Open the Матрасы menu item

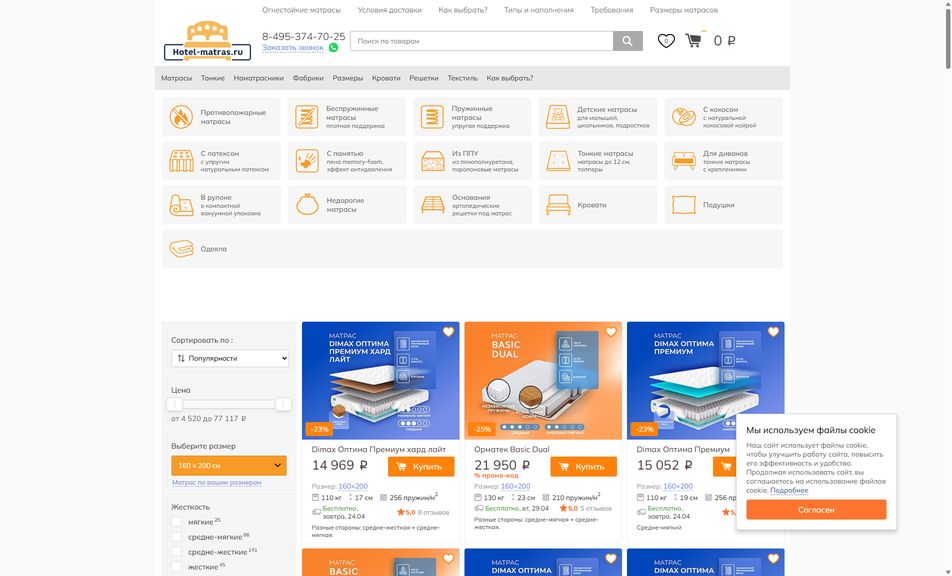(176, 78)
